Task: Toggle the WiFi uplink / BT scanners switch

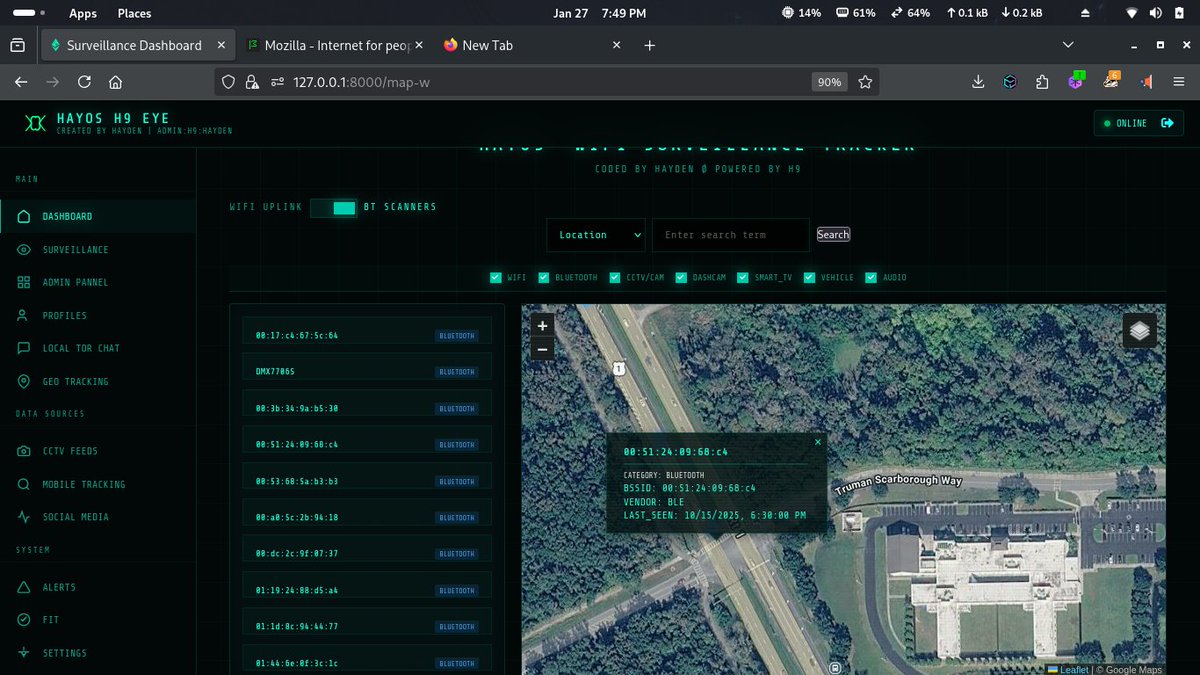Action: point(333,207)
